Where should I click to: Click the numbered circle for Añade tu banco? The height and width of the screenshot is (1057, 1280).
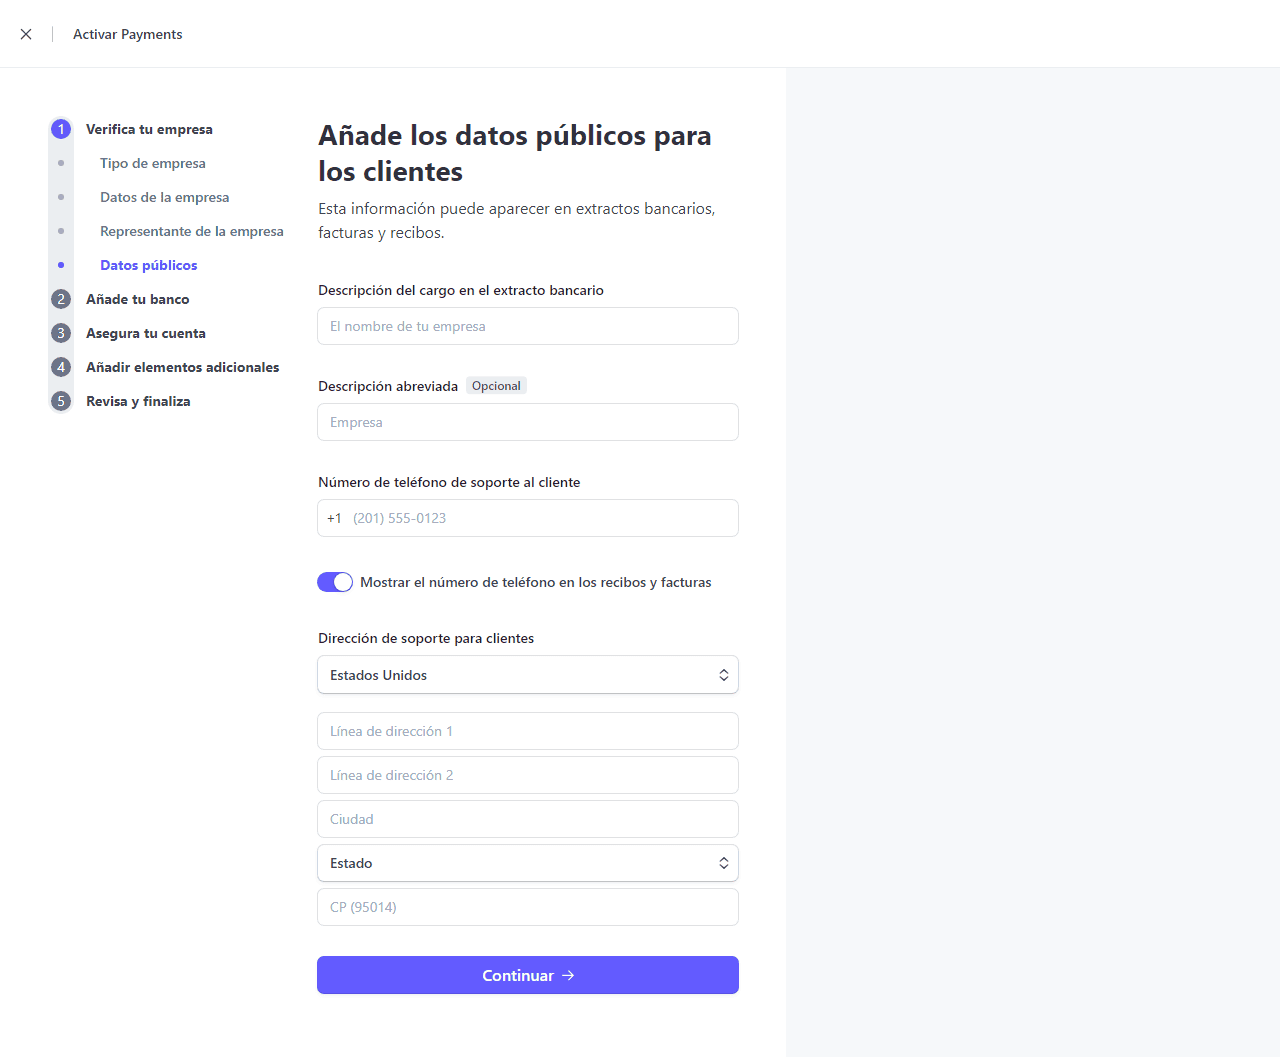(61, 299)
